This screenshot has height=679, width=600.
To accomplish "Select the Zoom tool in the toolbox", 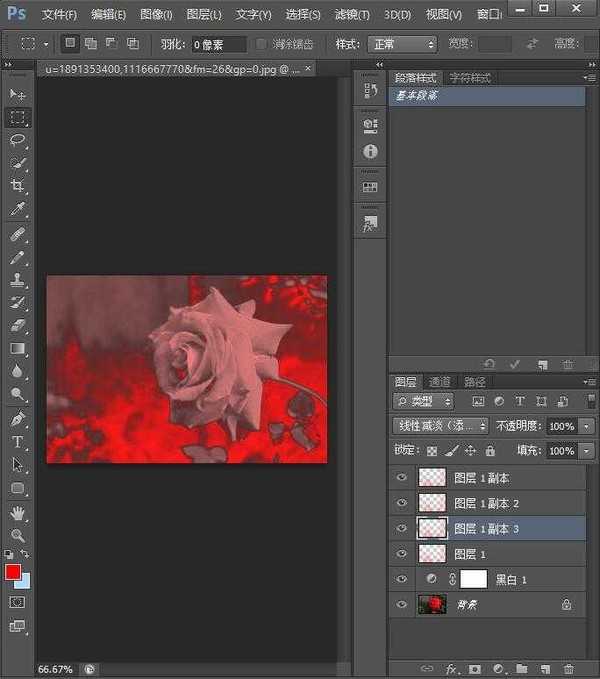I will point(18,535).
